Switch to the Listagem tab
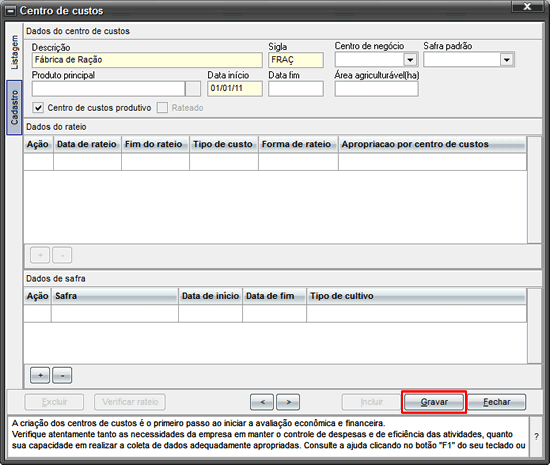Image resolution: width=550 pixels, height=465 pixels. click(14, 52)
